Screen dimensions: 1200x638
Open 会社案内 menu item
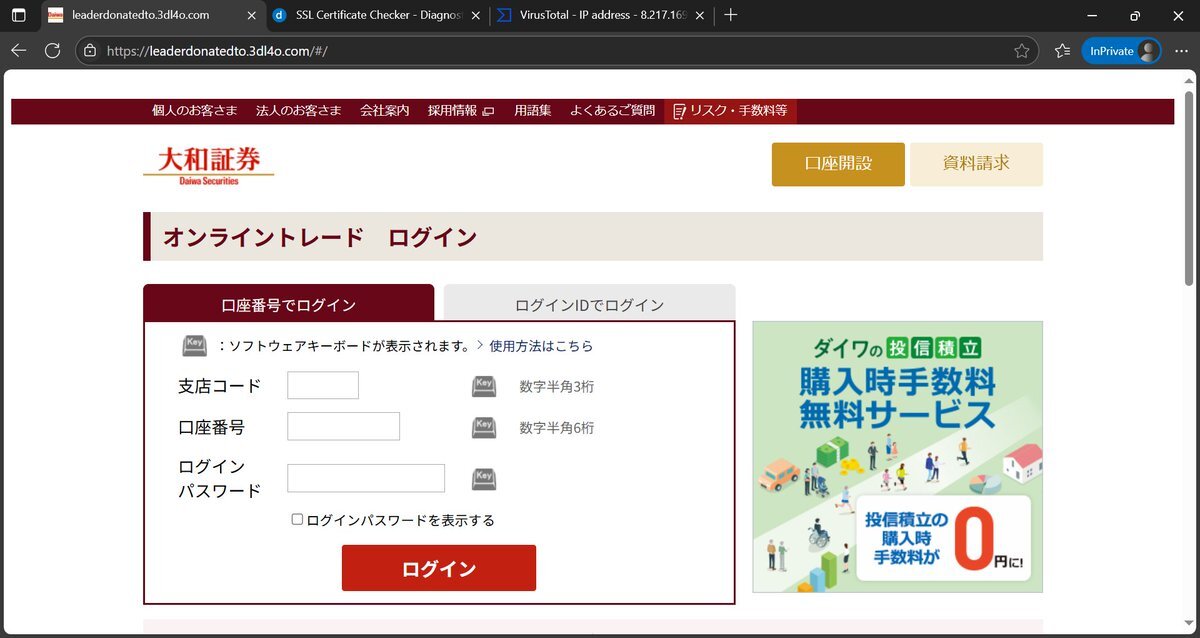385,111
